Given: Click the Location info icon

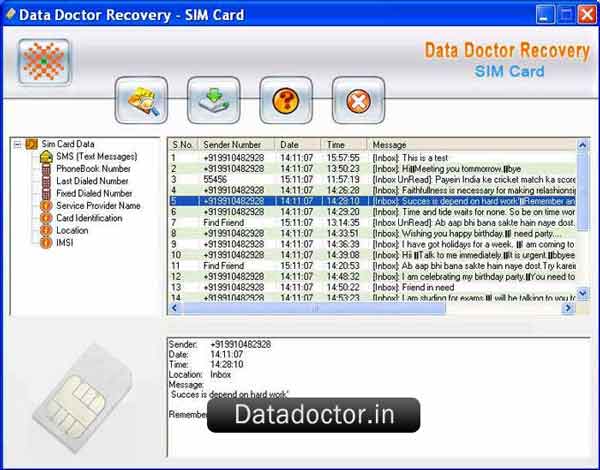Looking at the screenshot, I should 46,230.
